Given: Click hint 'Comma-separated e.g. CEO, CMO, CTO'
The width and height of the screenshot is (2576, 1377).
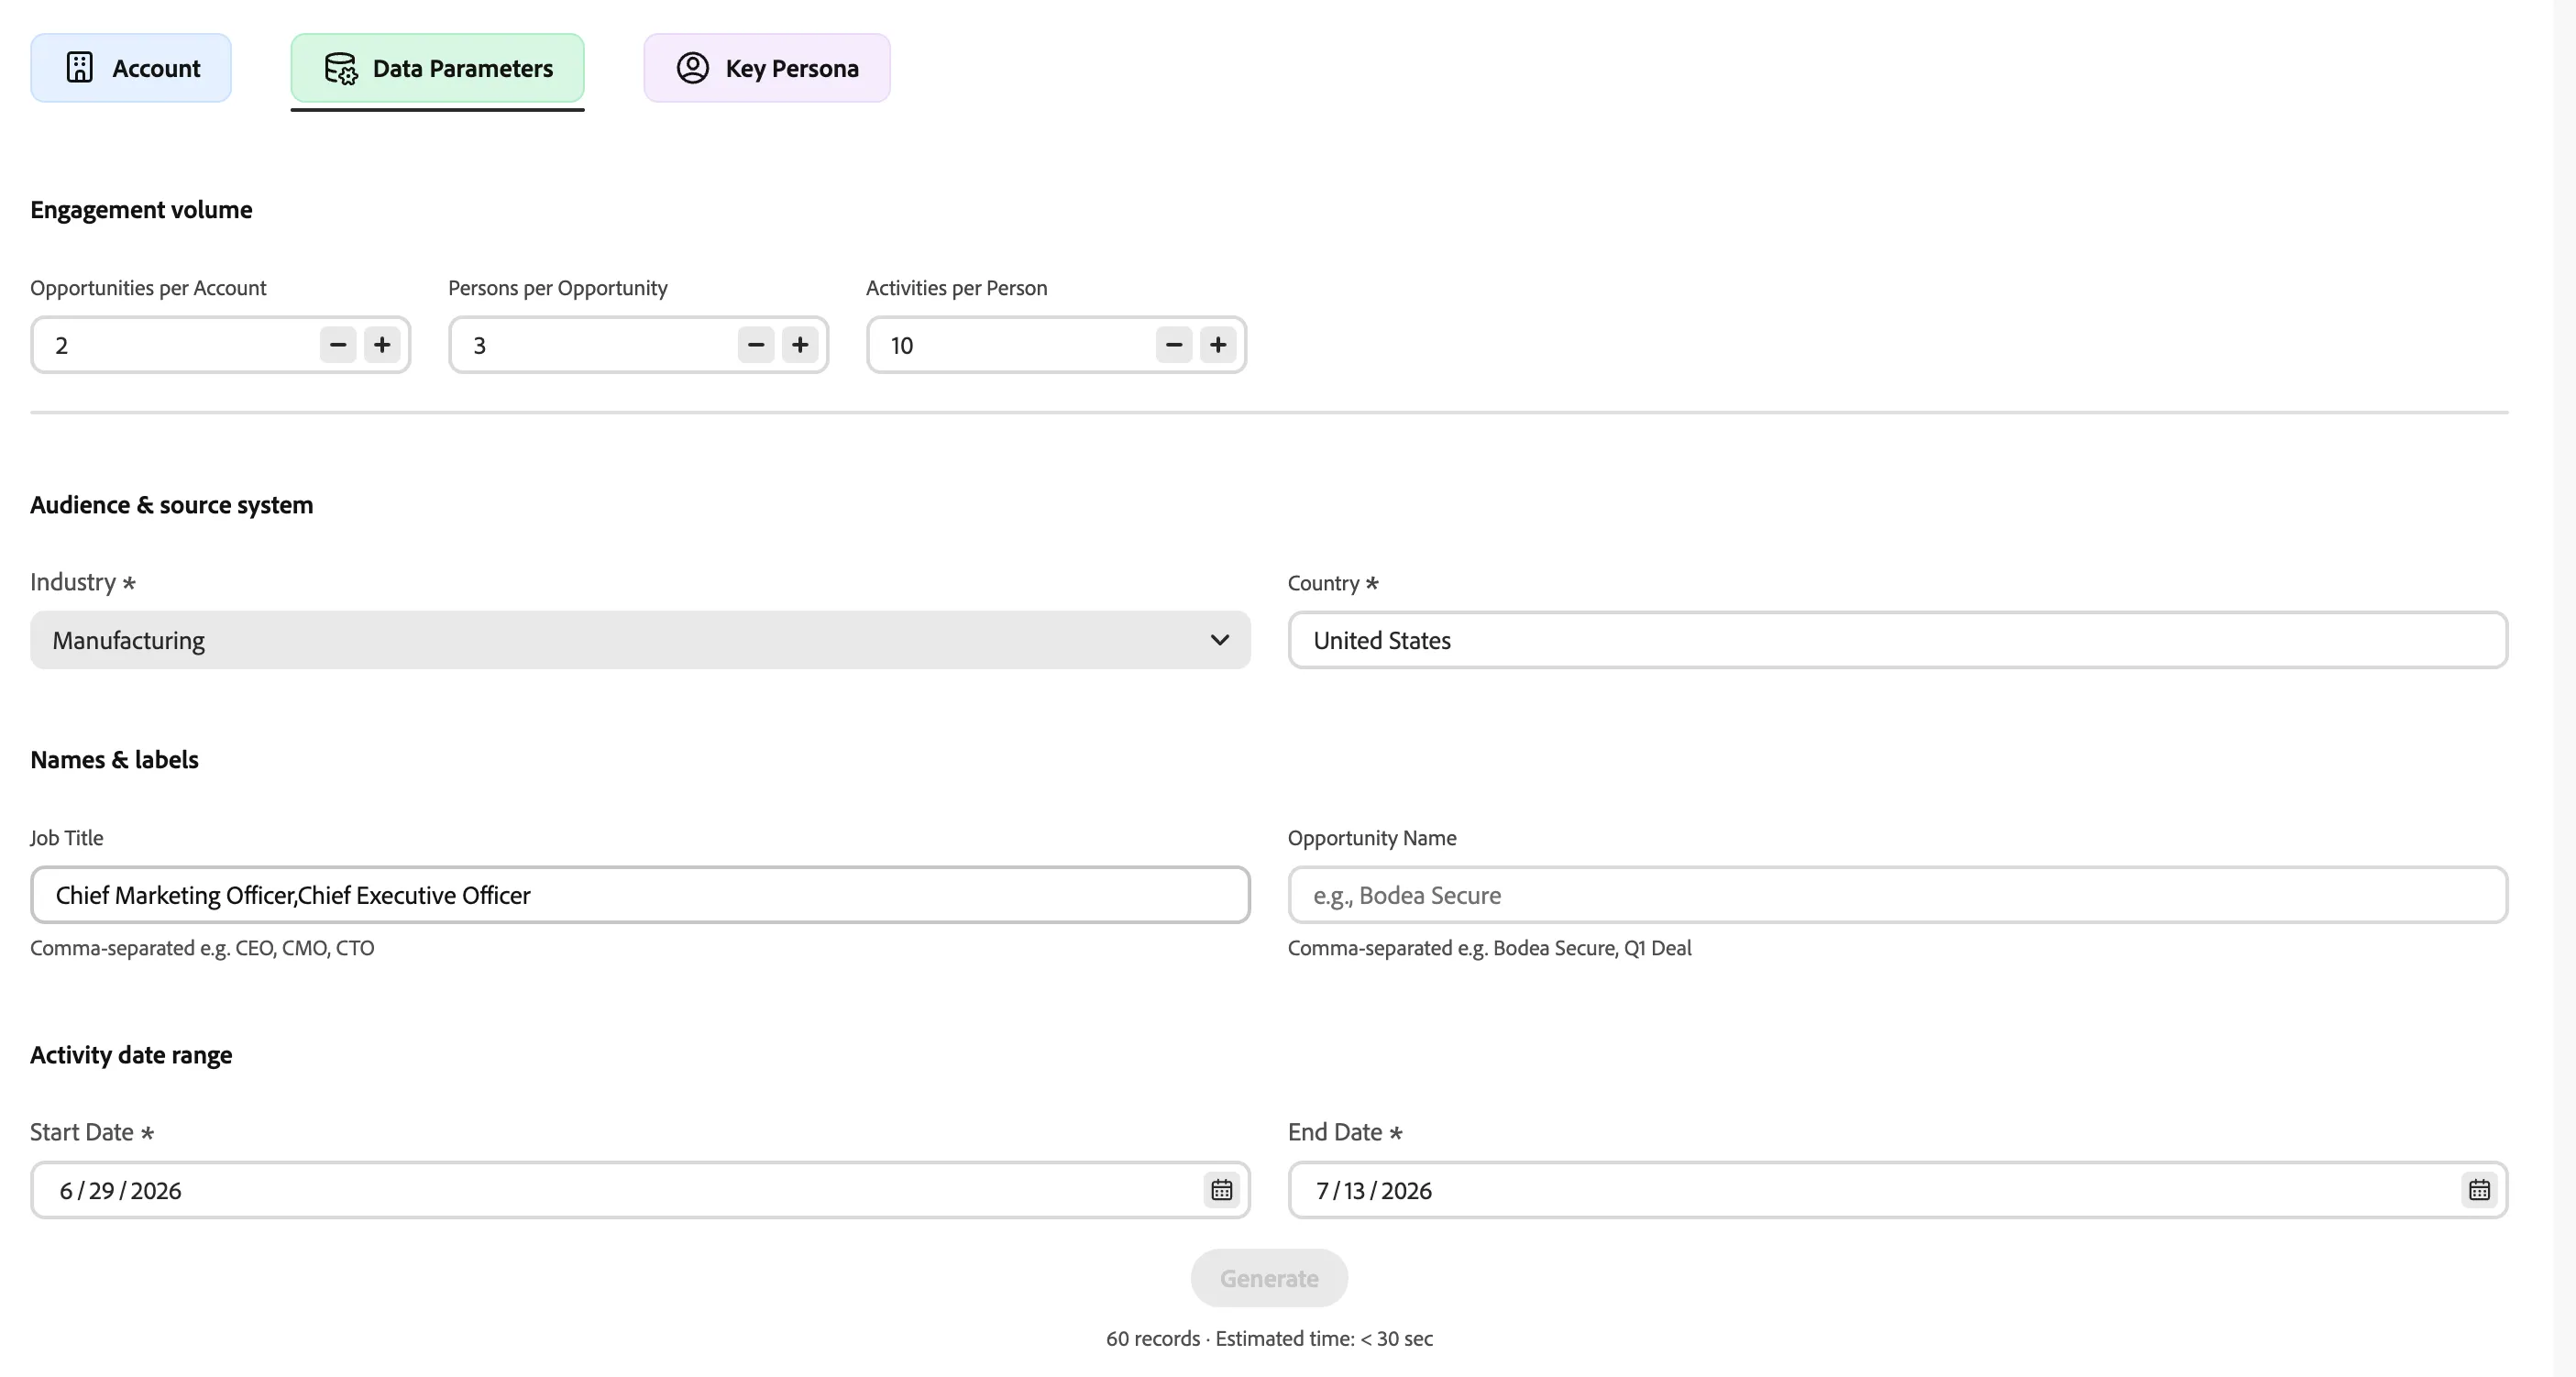Looking at the screenshot, I should point(202,948).
